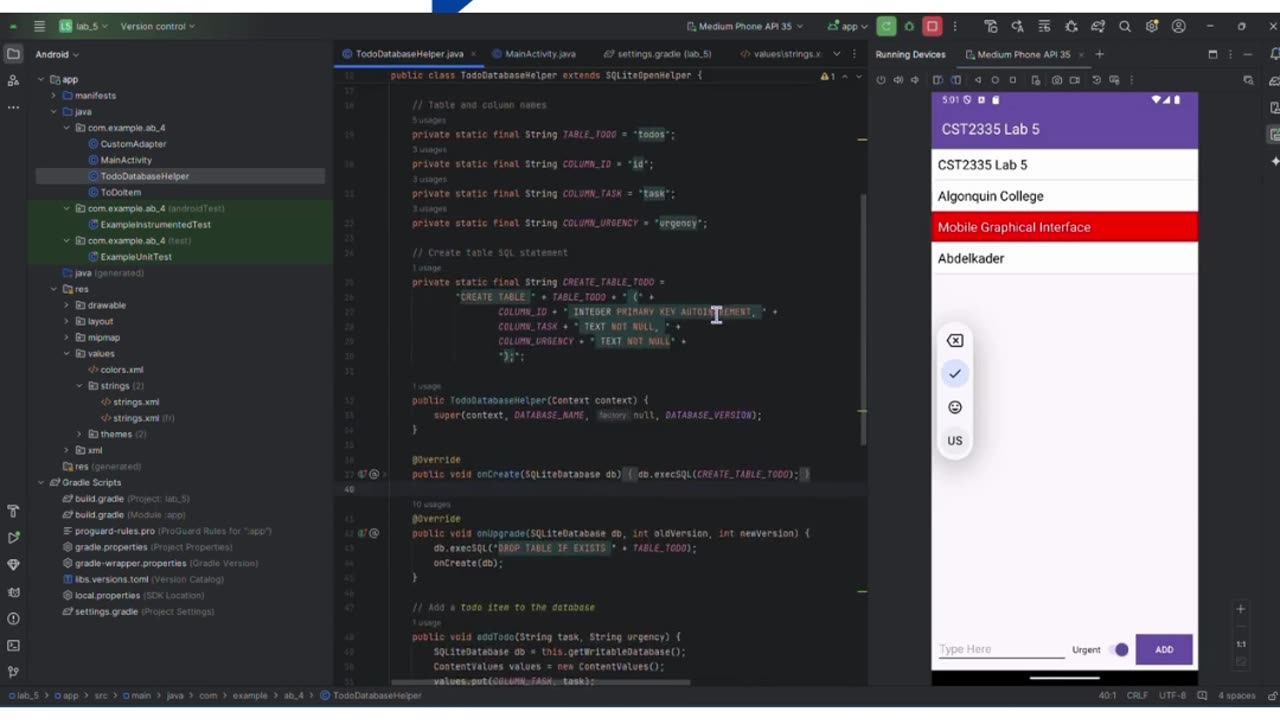The image size is (1280, 720).
Task: Open the lab_5 project dropdown
Action: tap(84, 26)
